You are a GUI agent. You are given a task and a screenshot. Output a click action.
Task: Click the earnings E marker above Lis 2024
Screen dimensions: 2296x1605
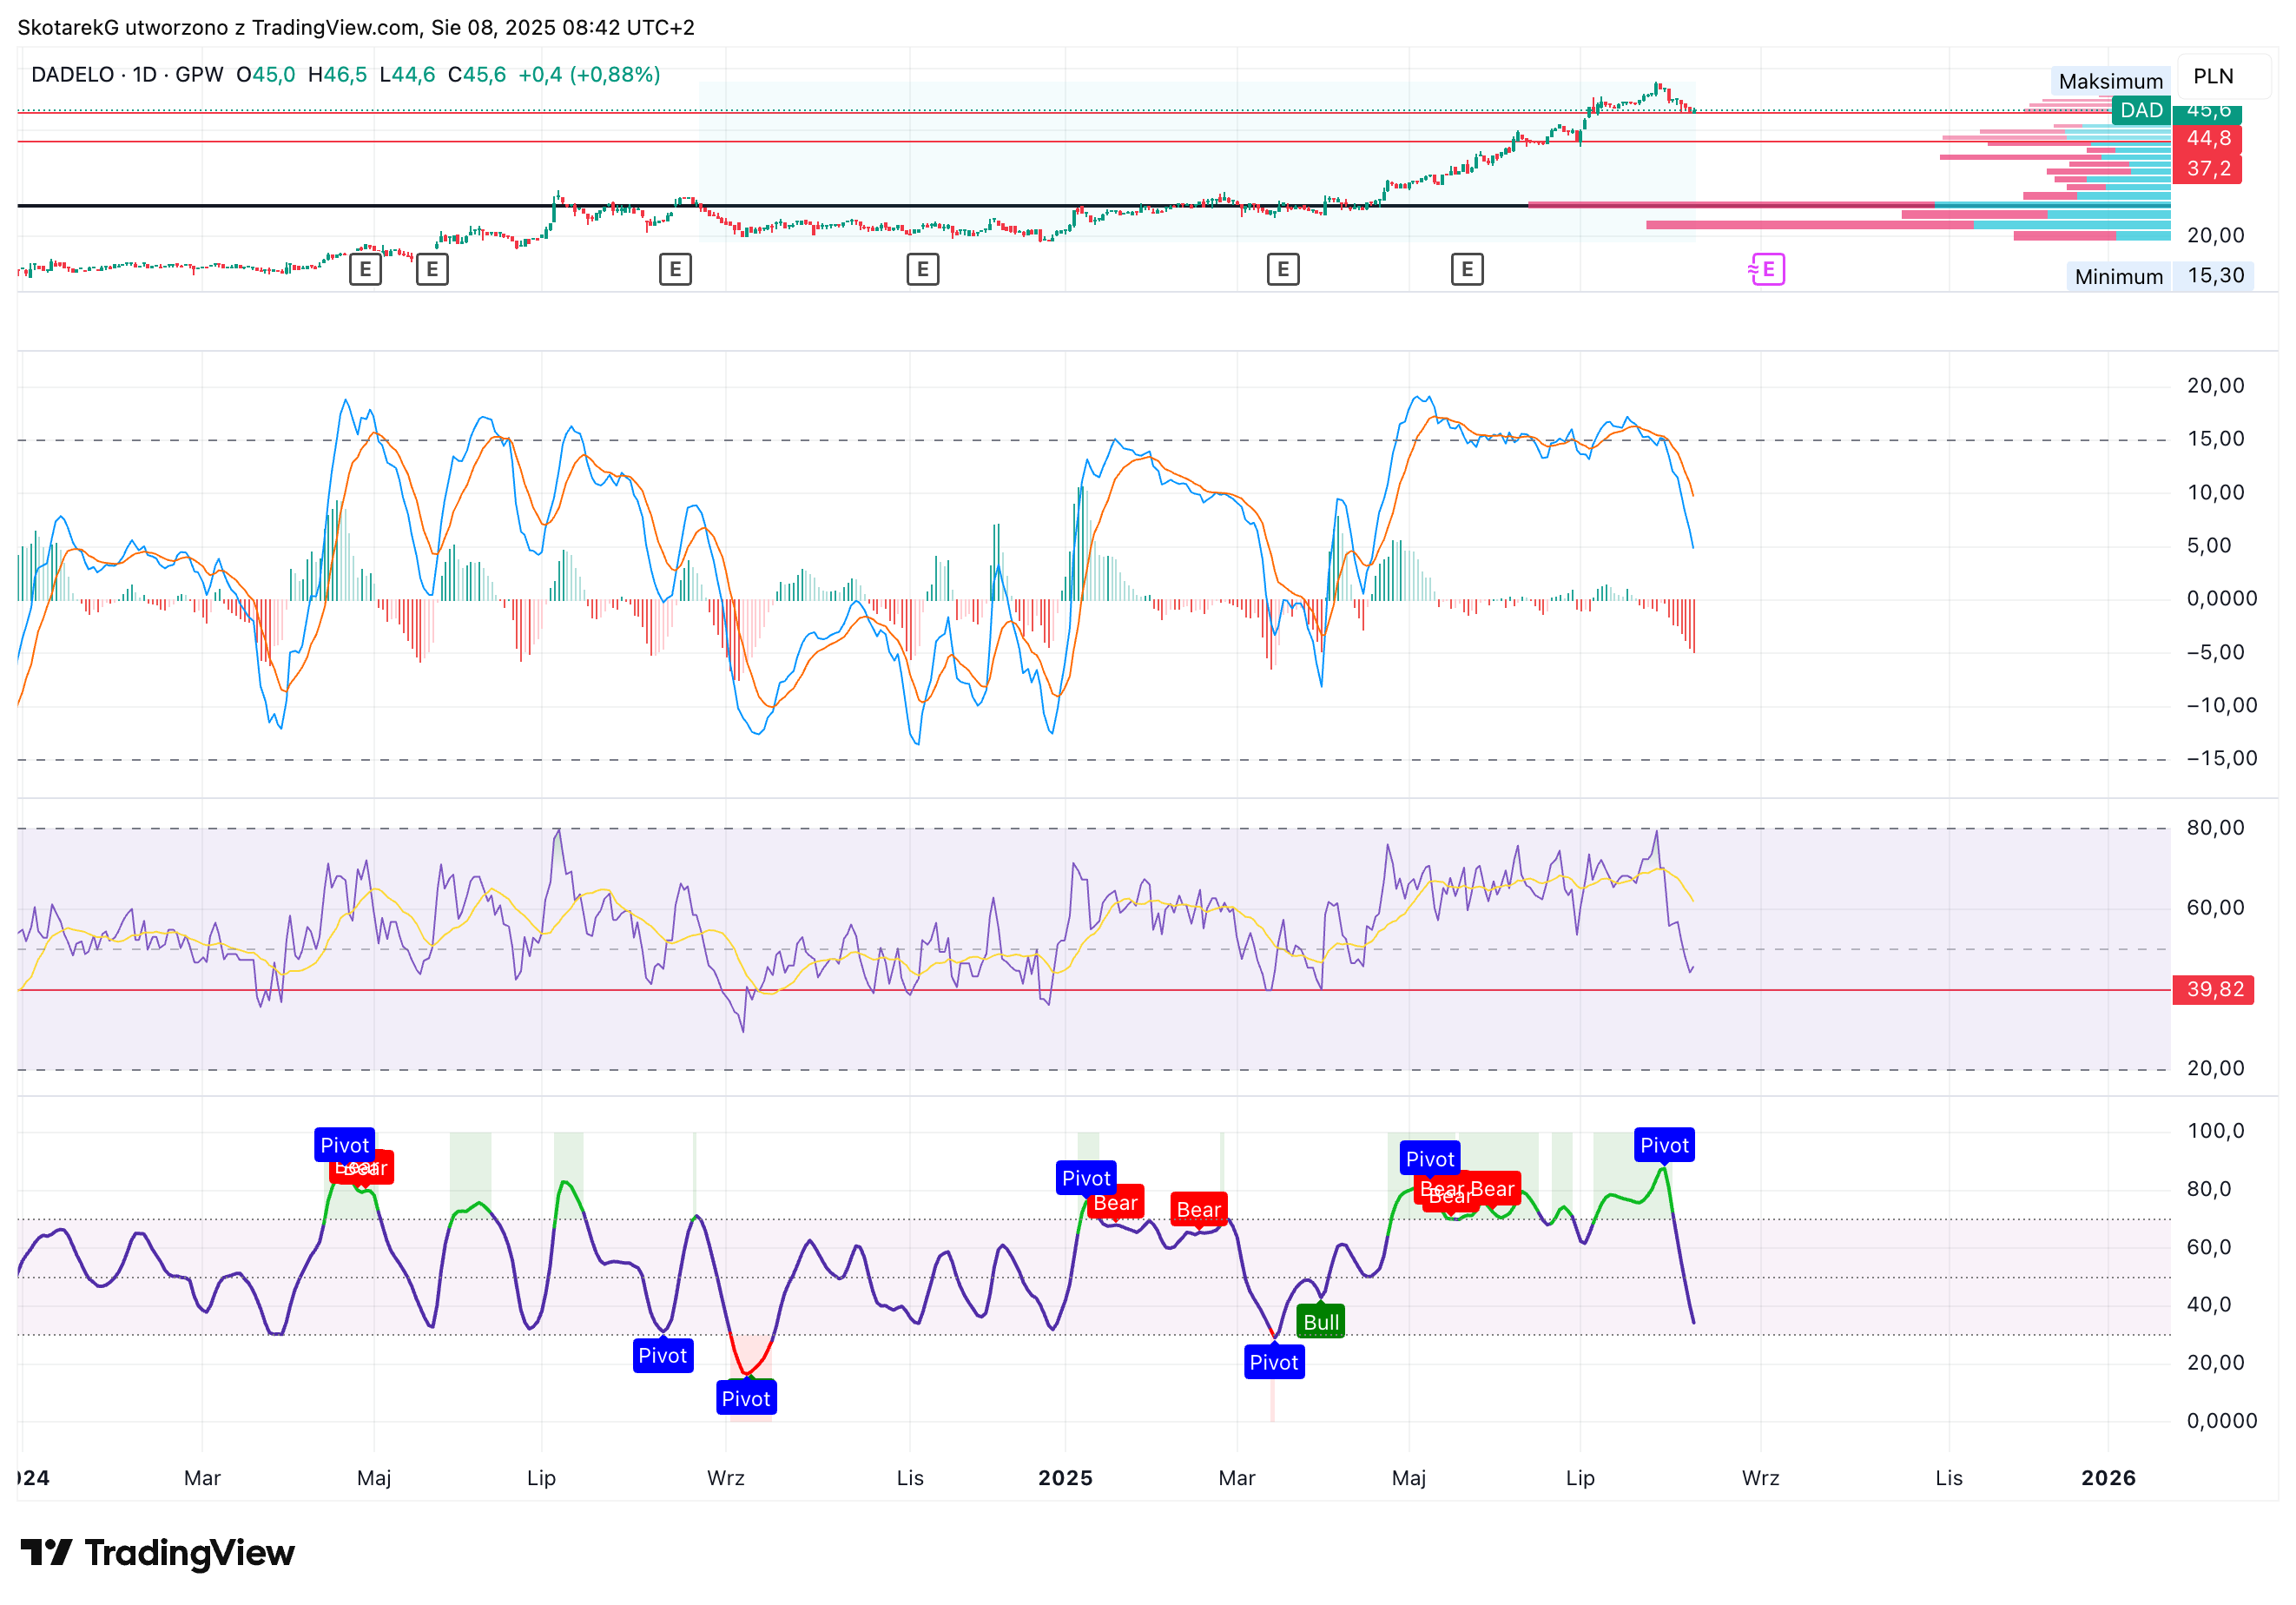pos(922,269)
